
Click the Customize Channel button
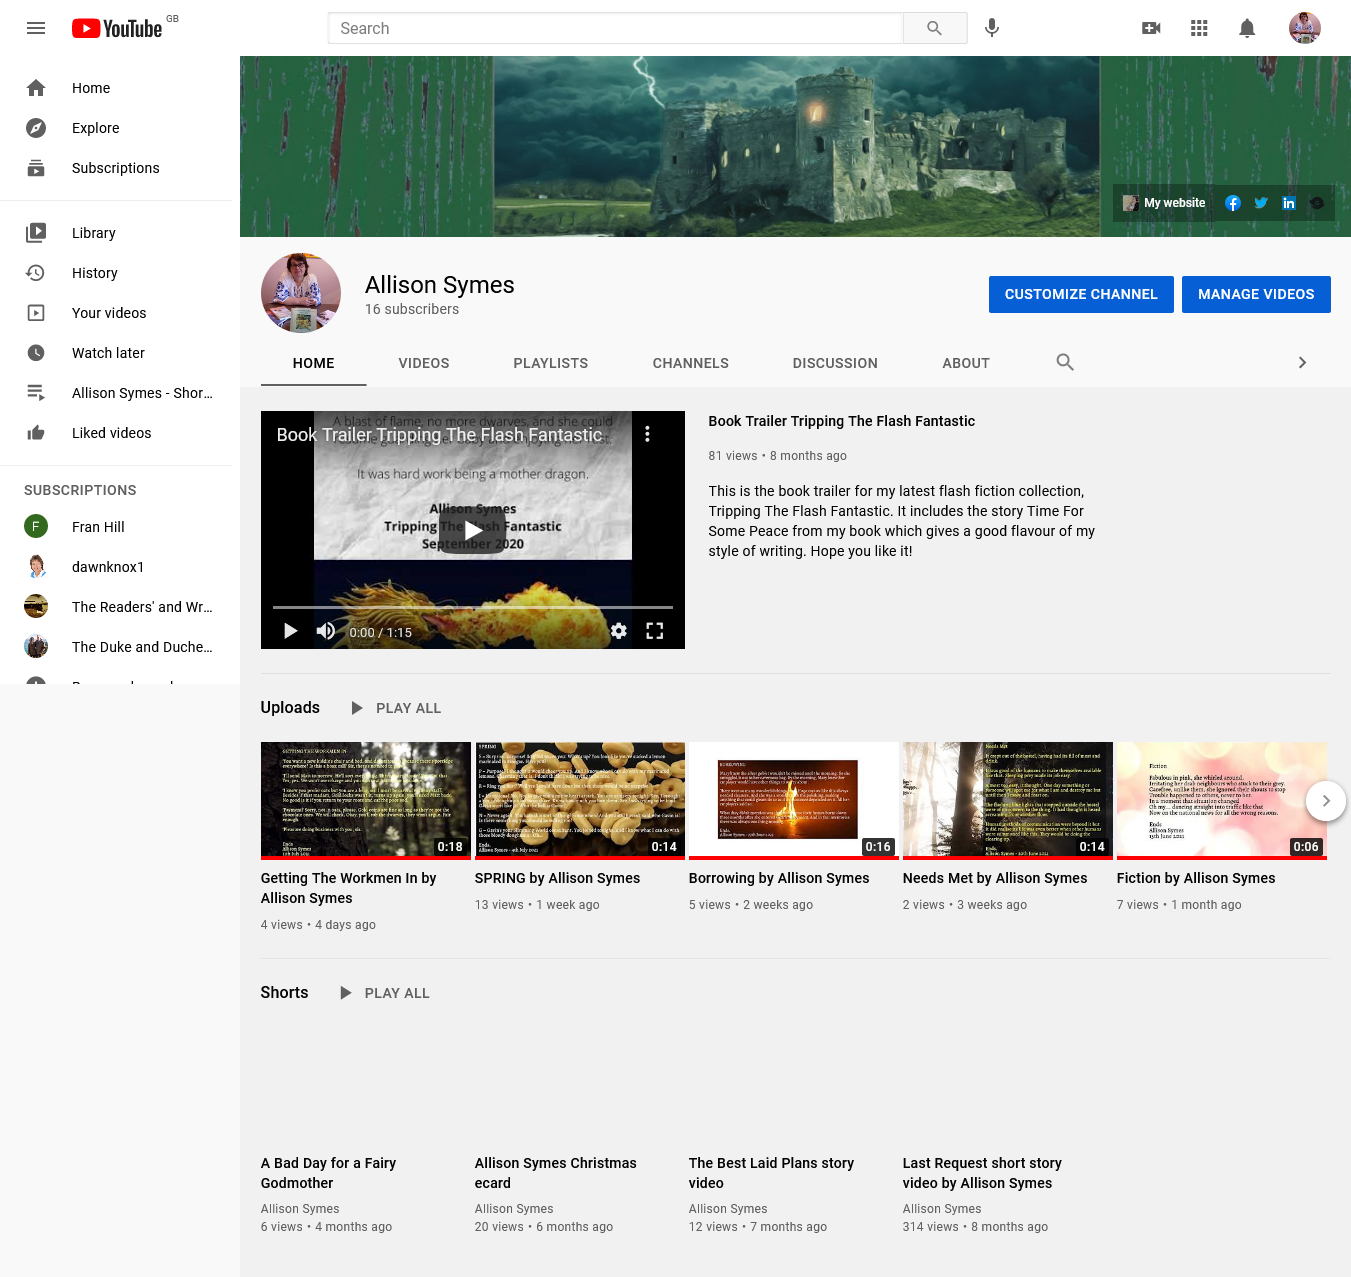pyautogui.click(x=1080, y=294)
